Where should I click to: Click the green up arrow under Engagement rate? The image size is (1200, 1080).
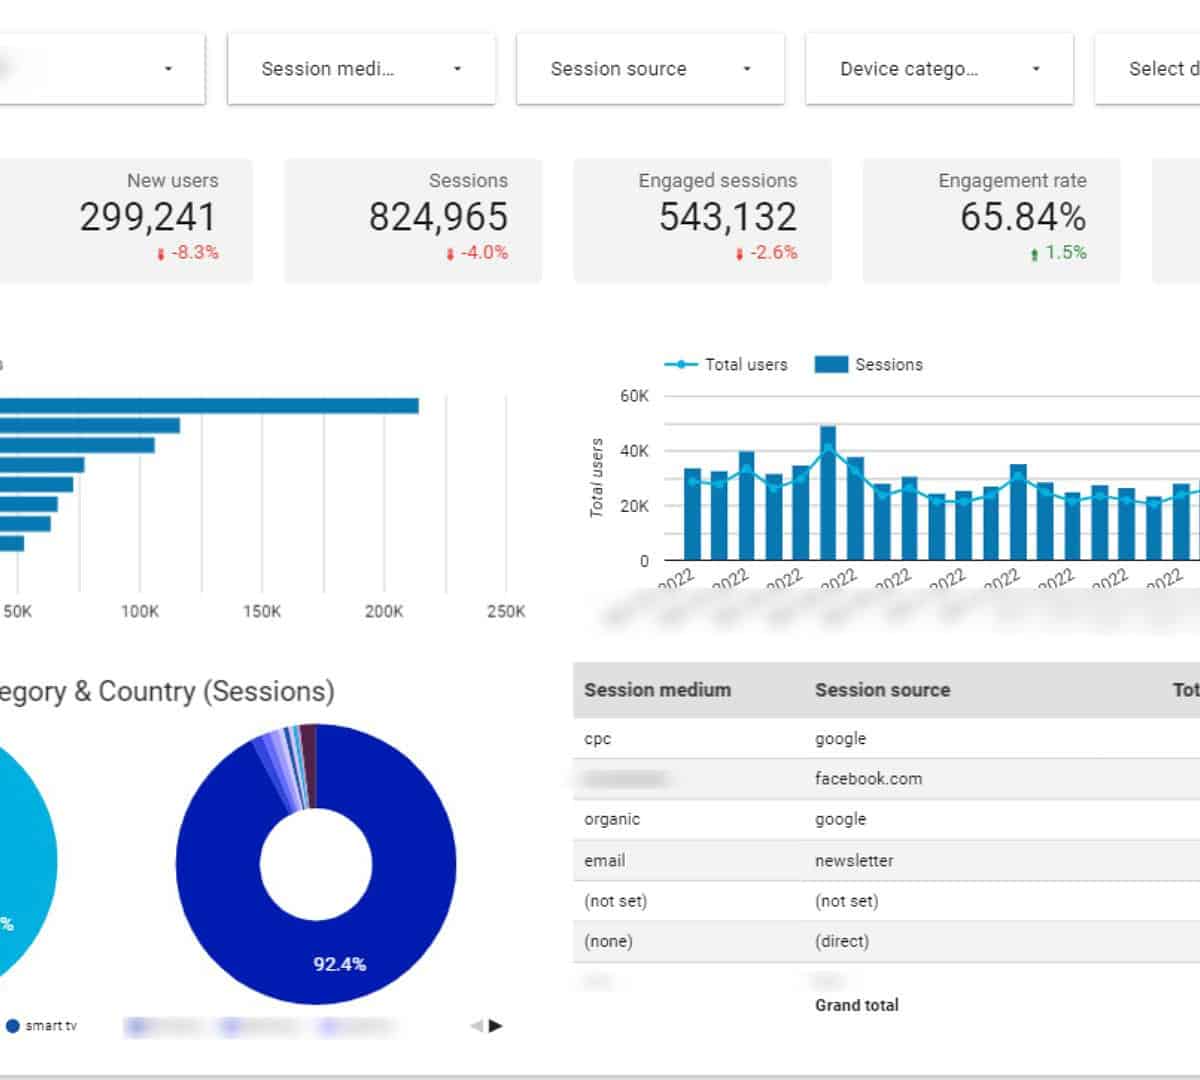coord(1034,255)
